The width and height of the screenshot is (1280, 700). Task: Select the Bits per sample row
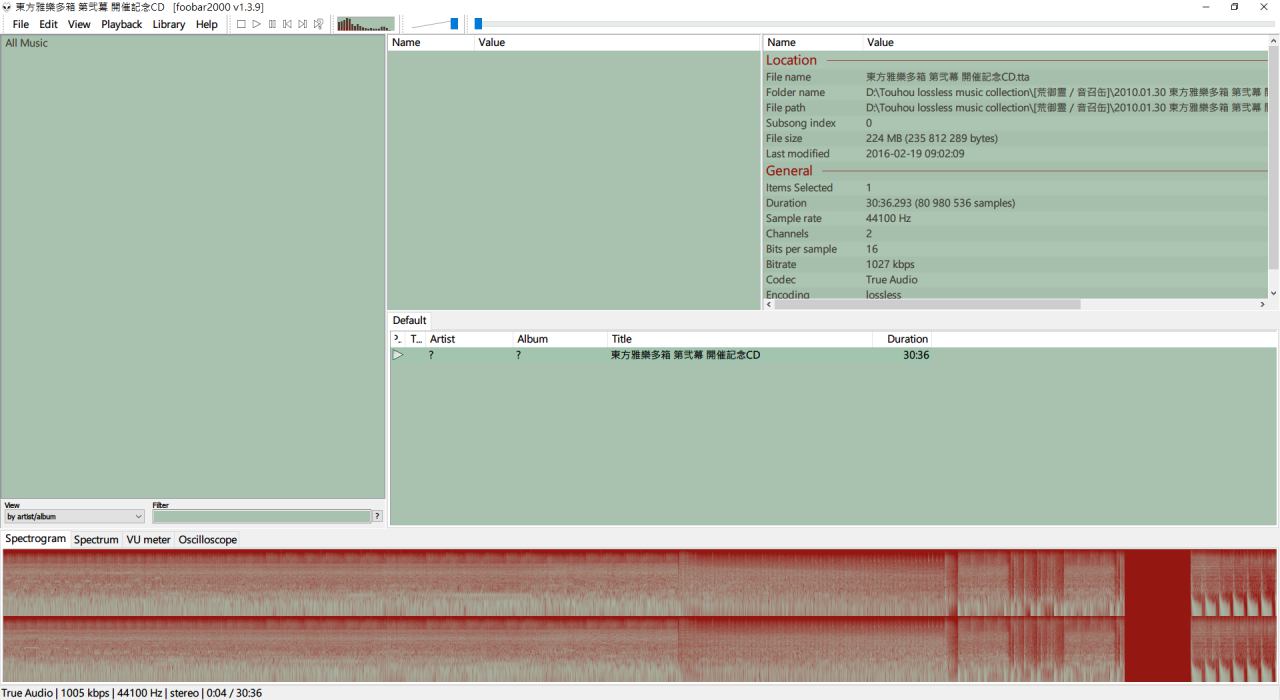click(1015, 249)
